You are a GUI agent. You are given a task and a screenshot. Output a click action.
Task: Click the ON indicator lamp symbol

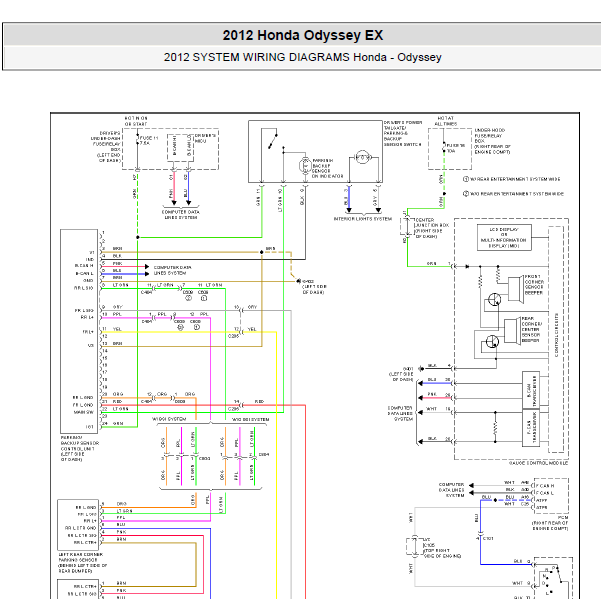click(305, 166)
